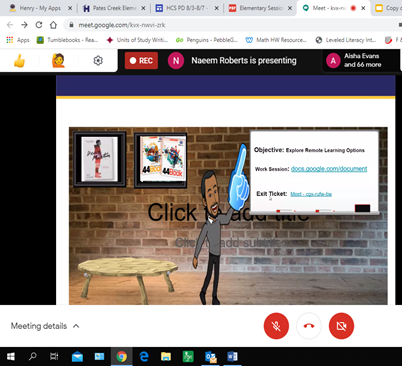This screenshot has height=366, width=402.
Task: Open Microsoft Edge from the taskbar
Action: (144, 357)
